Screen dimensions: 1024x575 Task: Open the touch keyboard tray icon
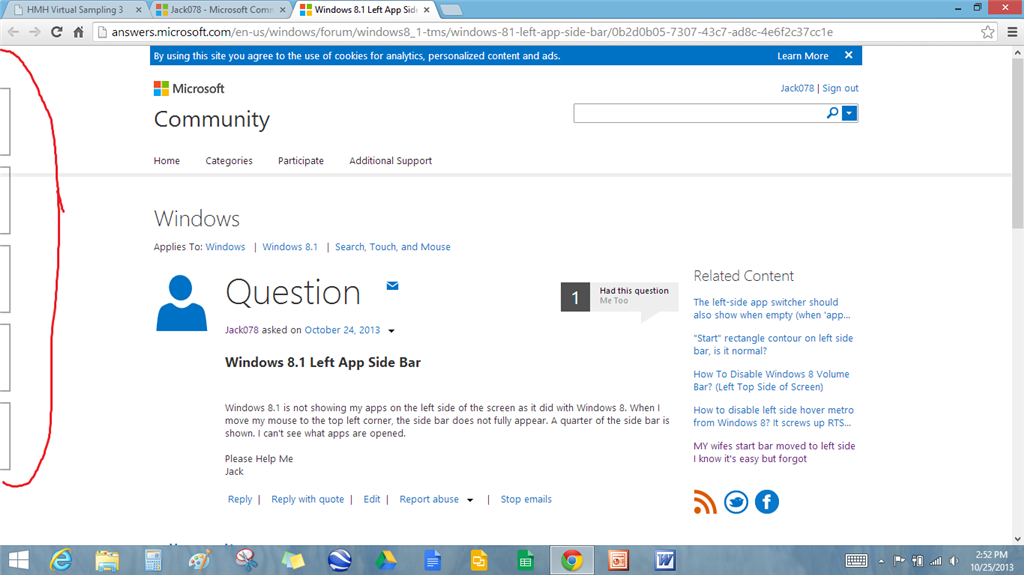point(856,561)
